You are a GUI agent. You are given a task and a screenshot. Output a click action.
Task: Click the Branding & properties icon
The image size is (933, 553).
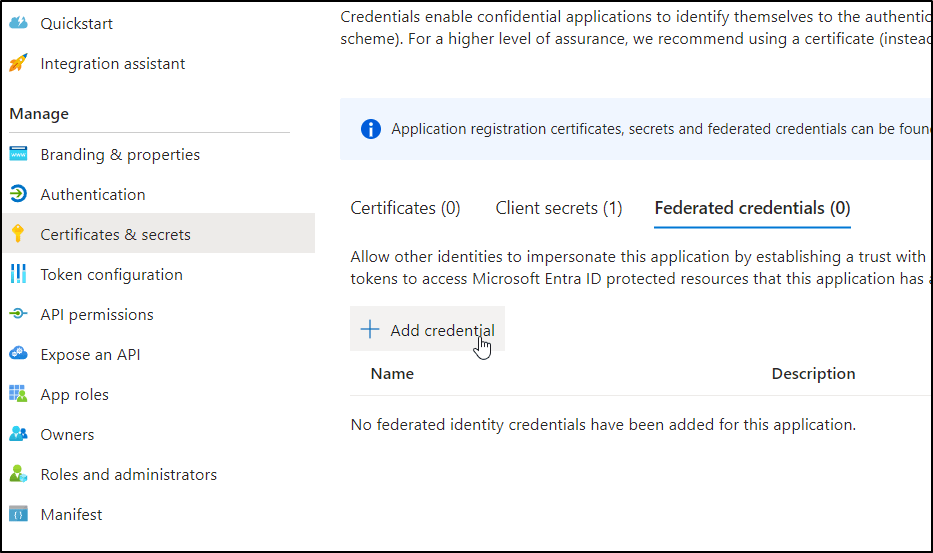(x=18, y=154)
